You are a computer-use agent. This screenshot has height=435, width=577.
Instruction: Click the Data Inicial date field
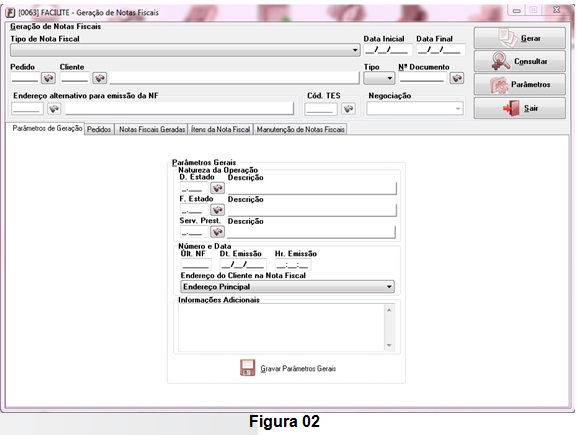tap(387, 50)
